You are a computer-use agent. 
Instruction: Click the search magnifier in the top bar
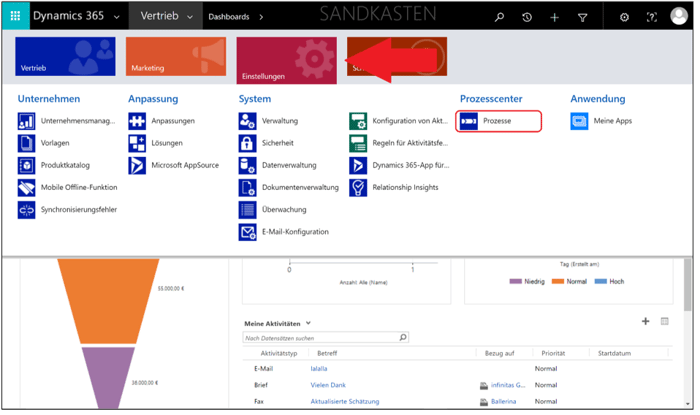[x=500, y=17]
